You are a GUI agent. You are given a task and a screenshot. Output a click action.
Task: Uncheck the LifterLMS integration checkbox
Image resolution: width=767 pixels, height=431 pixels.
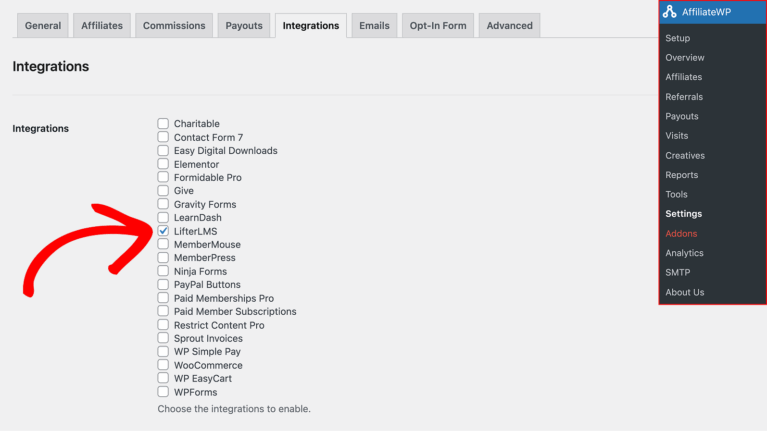[163, 231]
